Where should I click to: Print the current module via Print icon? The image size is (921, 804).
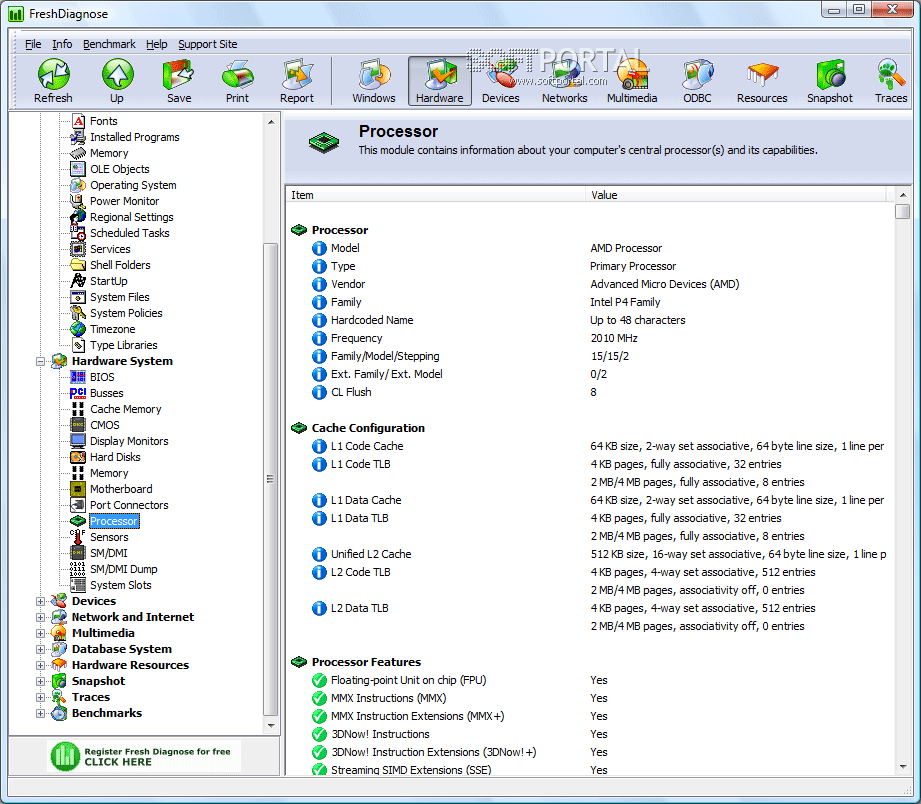coord(237,80)
